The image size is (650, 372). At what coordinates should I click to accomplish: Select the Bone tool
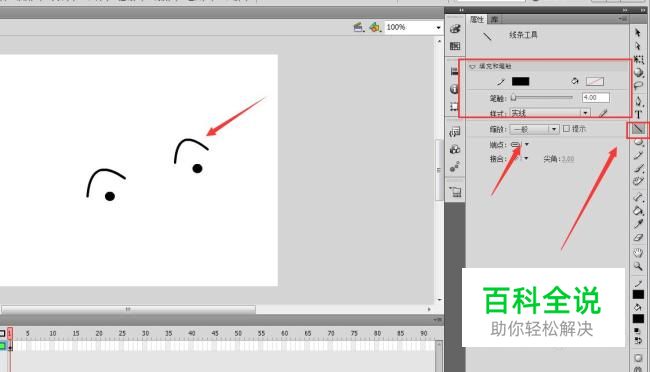click(638, 197)
